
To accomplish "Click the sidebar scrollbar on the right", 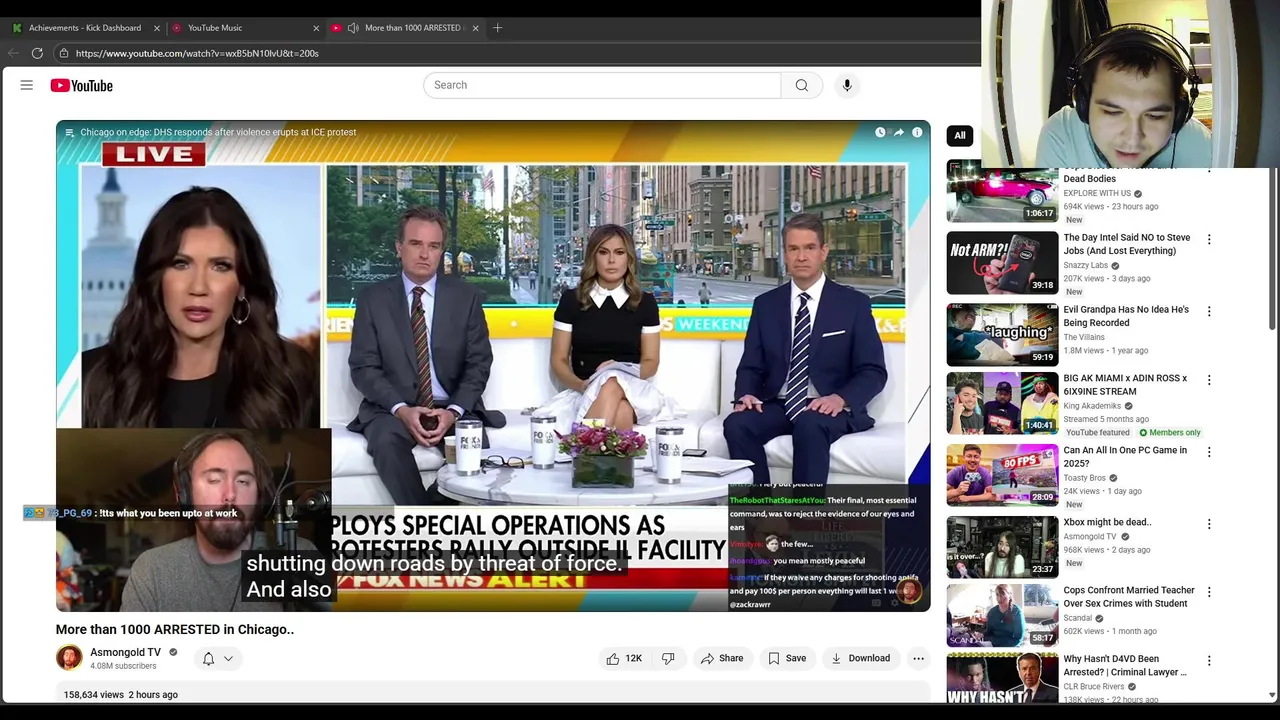I will tap(1272, 250).
